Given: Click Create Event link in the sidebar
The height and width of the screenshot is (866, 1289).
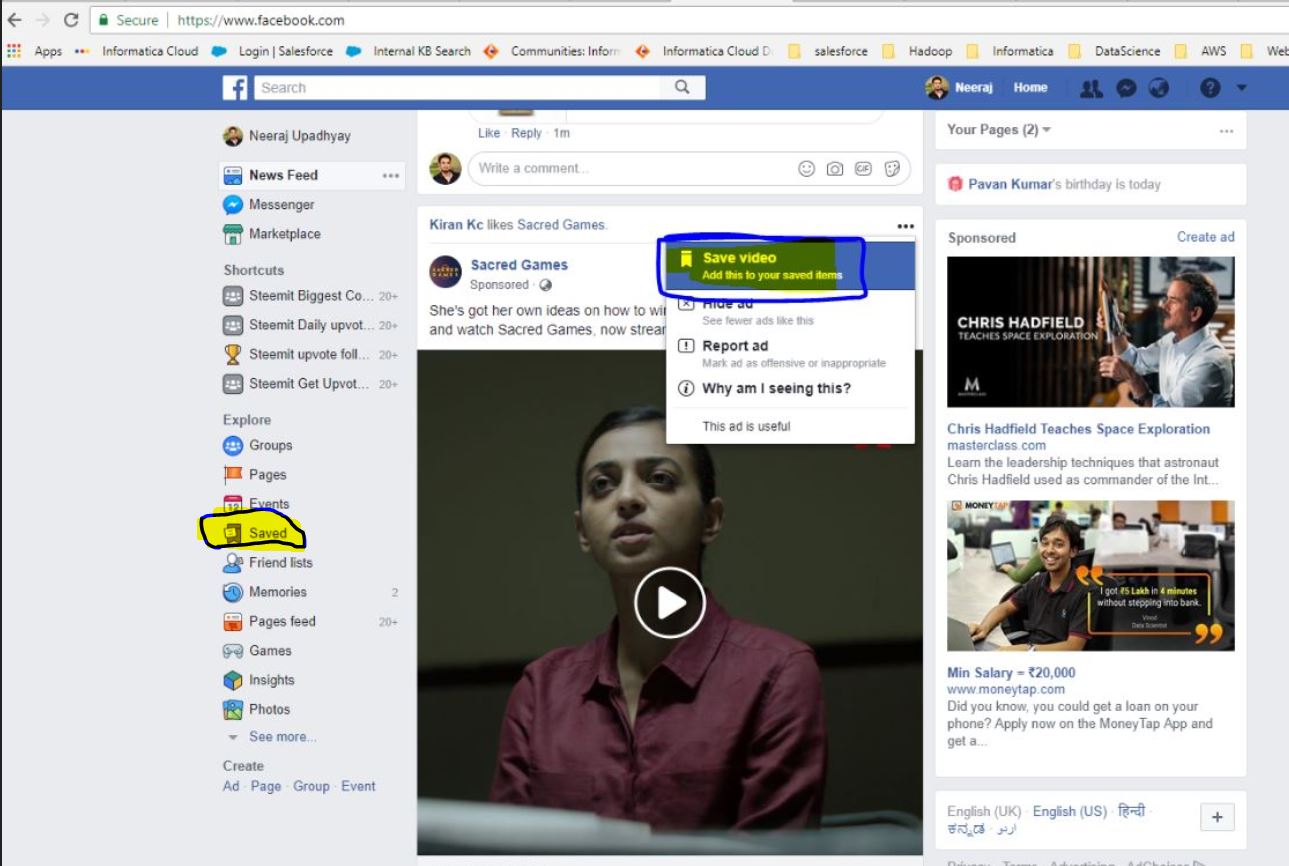Looking at the screenshot, I should coord(358,787).
